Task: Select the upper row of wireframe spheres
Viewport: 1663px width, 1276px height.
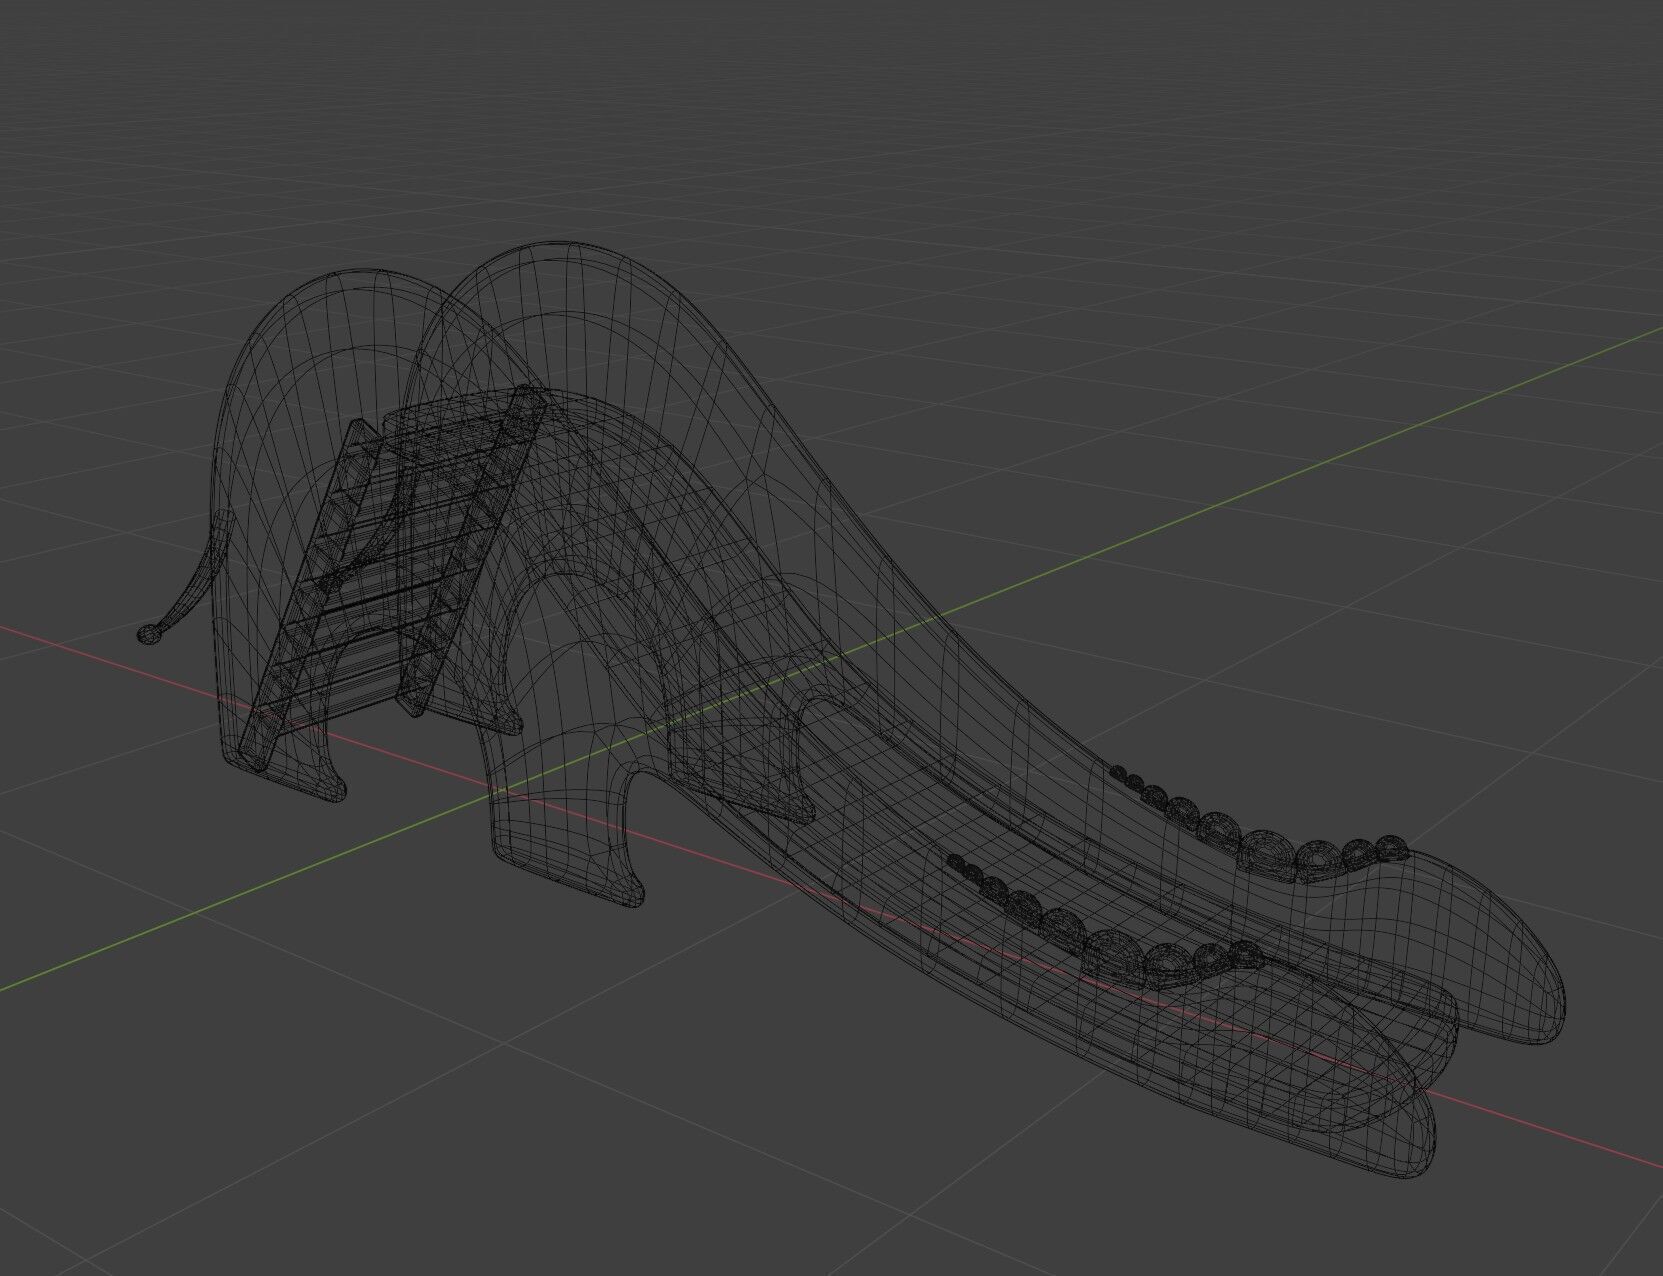Action: pyautogui.click(x=1260, y=826)
